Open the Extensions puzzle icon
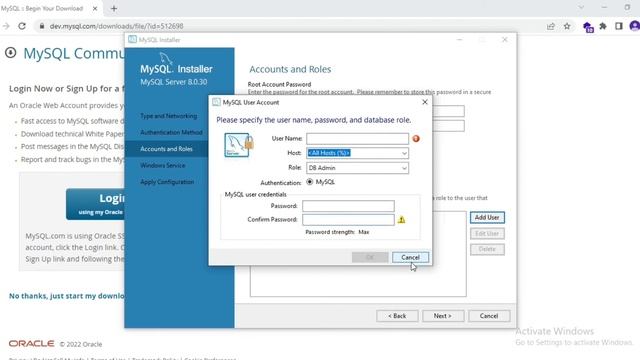The width and height of the screenshot is (640, 360). (x=603, y=26)
